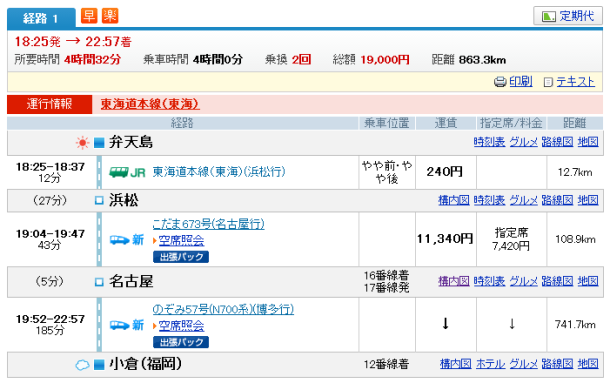The image size is (610, 383).
Task: Click 指定席 7,420円 charge cell
Action: click(511, 239)
